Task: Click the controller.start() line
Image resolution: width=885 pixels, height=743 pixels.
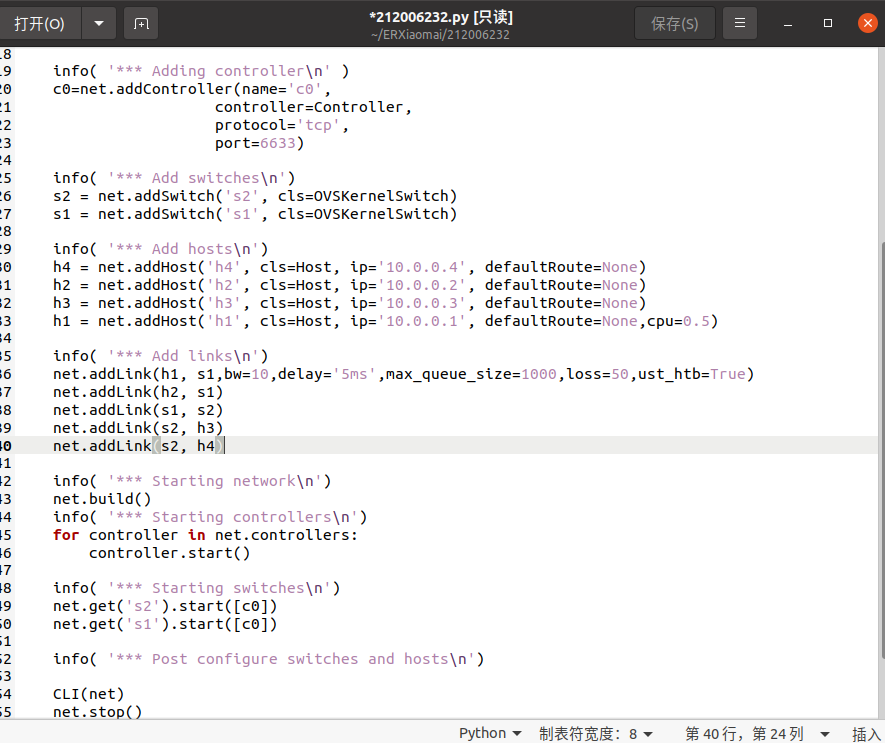Action: (169, 553)
